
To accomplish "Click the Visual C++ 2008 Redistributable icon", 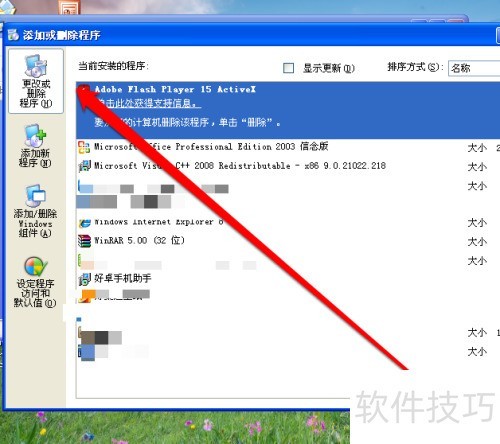I will point(84,166).
